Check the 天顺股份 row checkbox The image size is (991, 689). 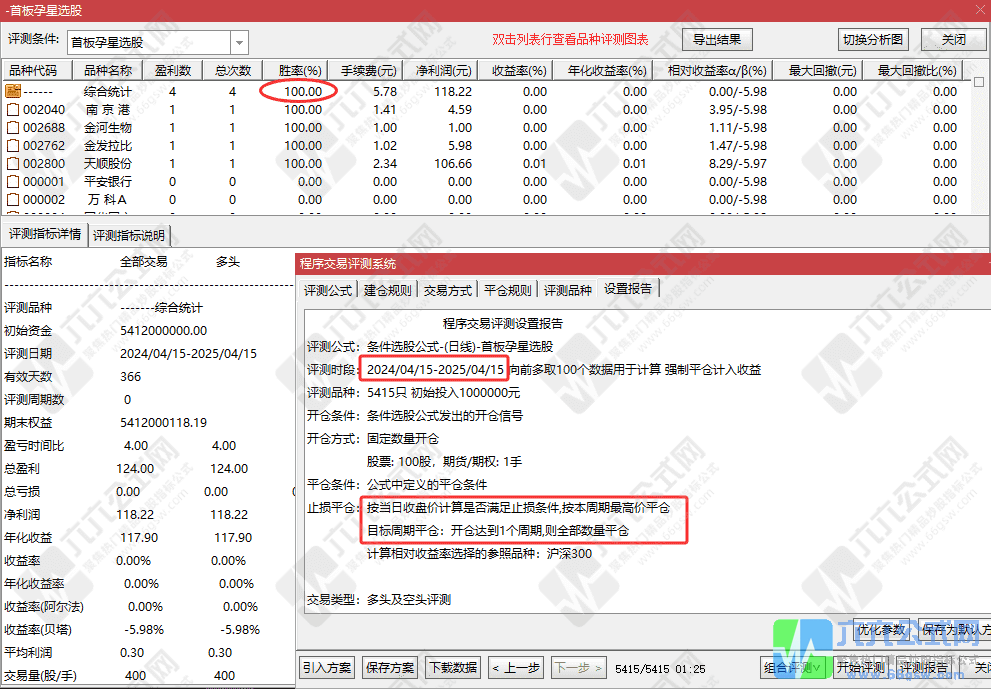click(x=12, y=163)
